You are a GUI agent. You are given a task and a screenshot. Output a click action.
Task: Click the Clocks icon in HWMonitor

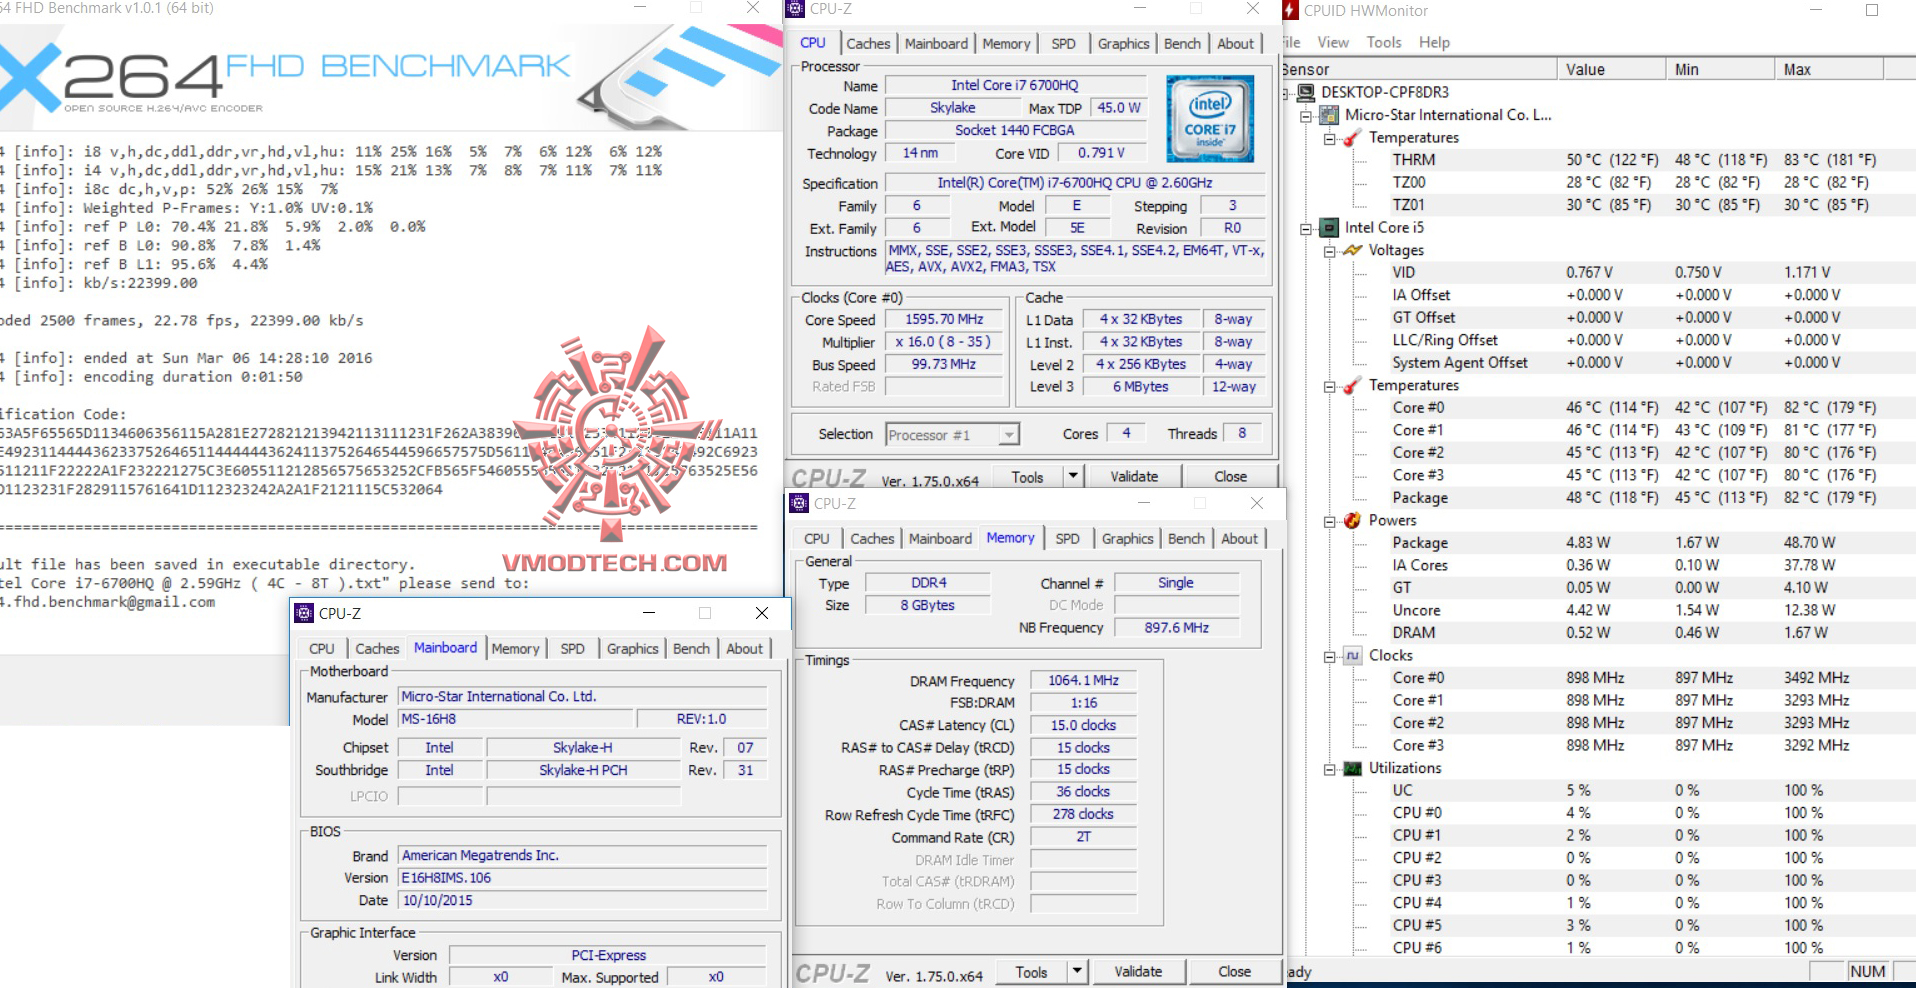(1353, 655)
